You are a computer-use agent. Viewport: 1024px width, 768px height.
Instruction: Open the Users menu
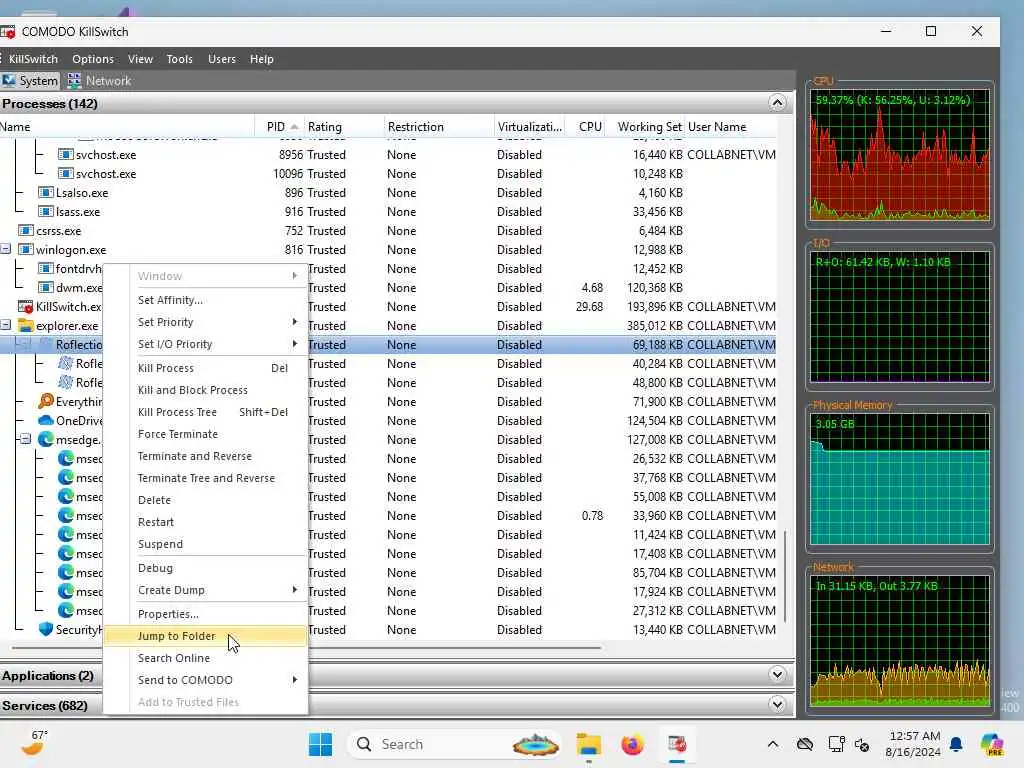point(222,59)
